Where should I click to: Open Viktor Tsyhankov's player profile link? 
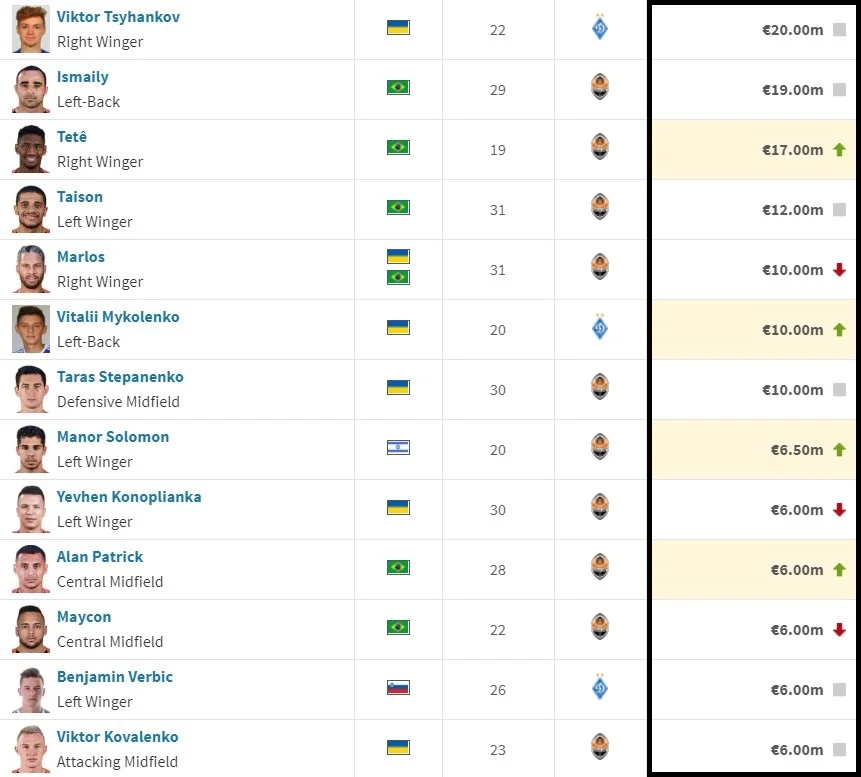[118, 17]
